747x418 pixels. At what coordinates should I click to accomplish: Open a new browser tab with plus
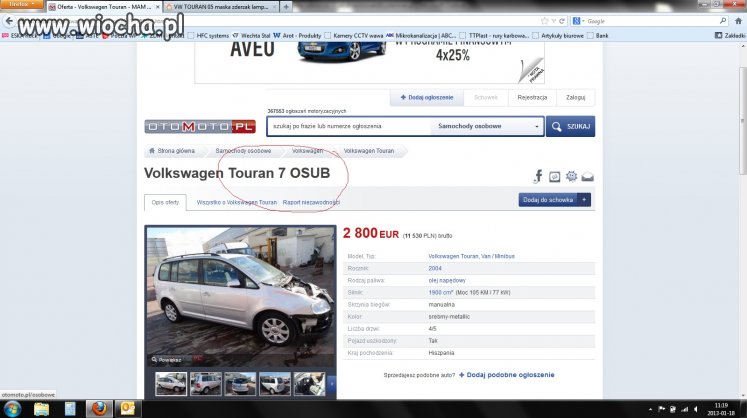(286, 7)
